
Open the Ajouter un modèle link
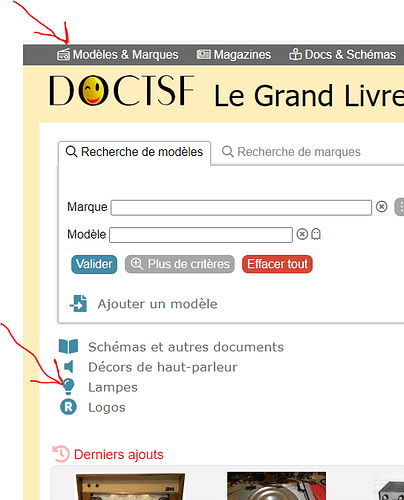[157, 304]
